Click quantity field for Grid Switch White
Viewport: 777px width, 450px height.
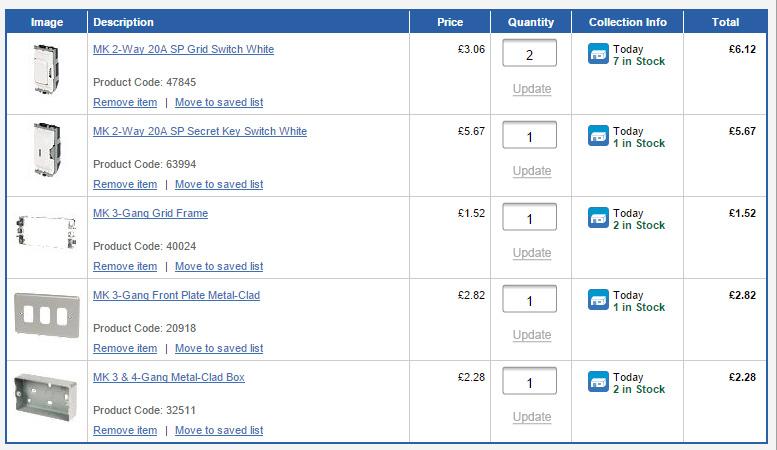click(x=530, y=54)
